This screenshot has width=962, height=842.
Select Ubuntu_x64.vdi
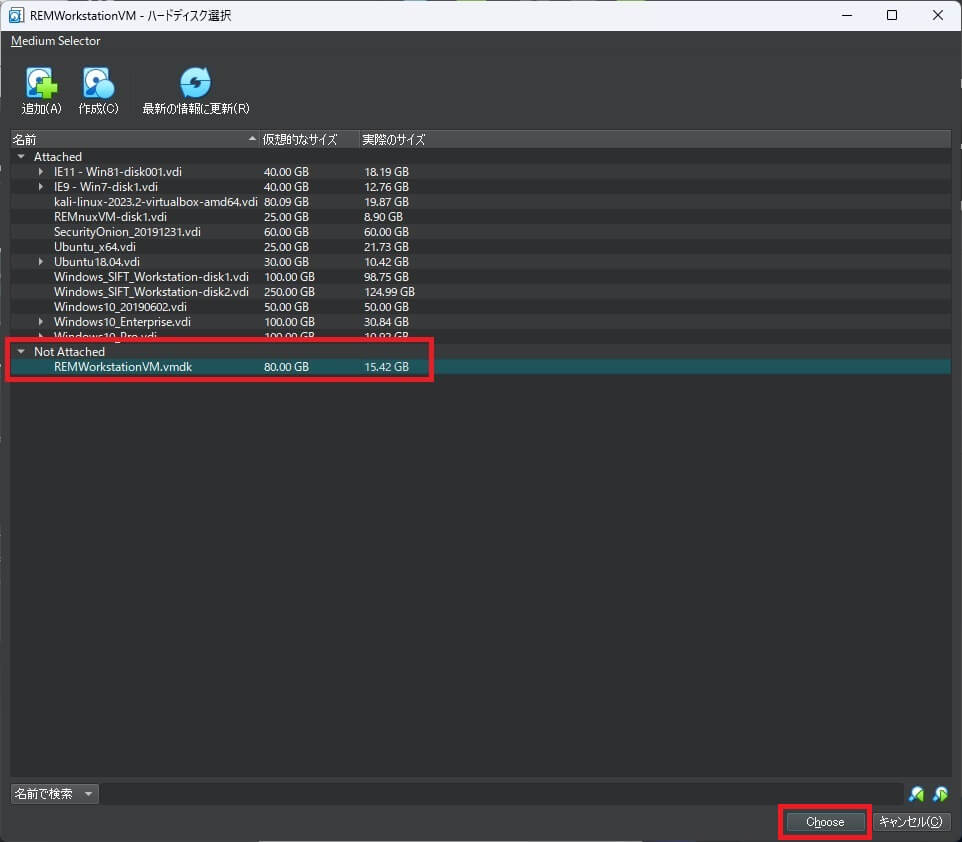480,247
